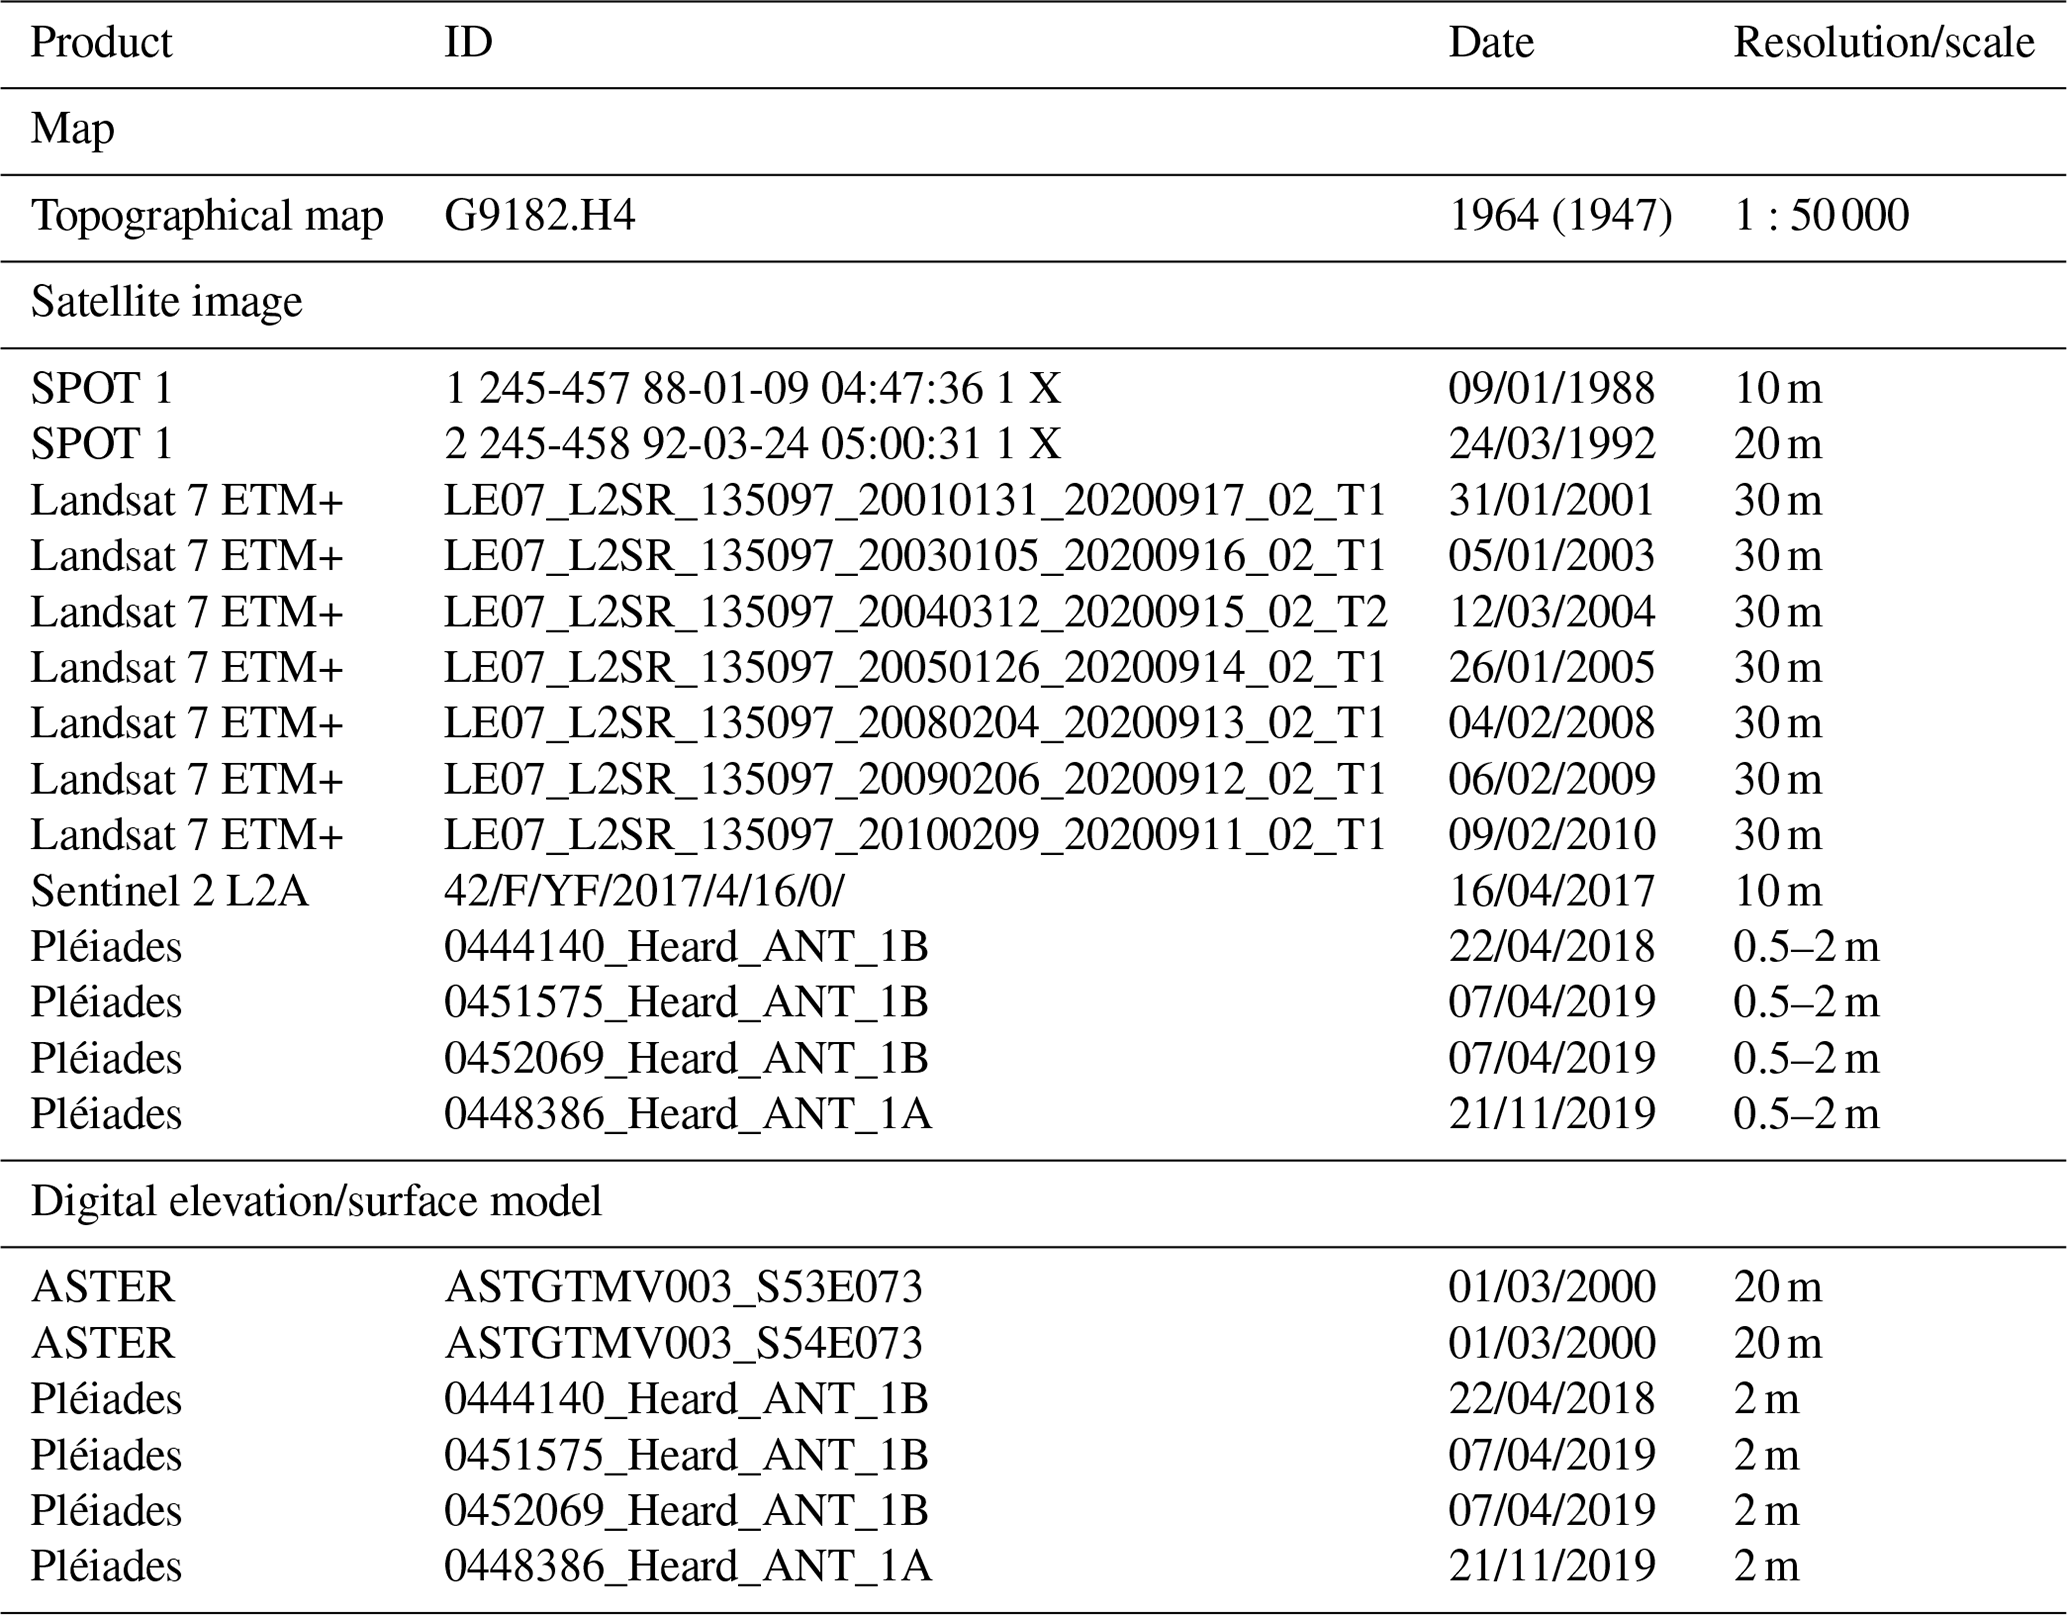Click the Date column header
Screen dimensions: 2067x1615
click(1490, 43)
